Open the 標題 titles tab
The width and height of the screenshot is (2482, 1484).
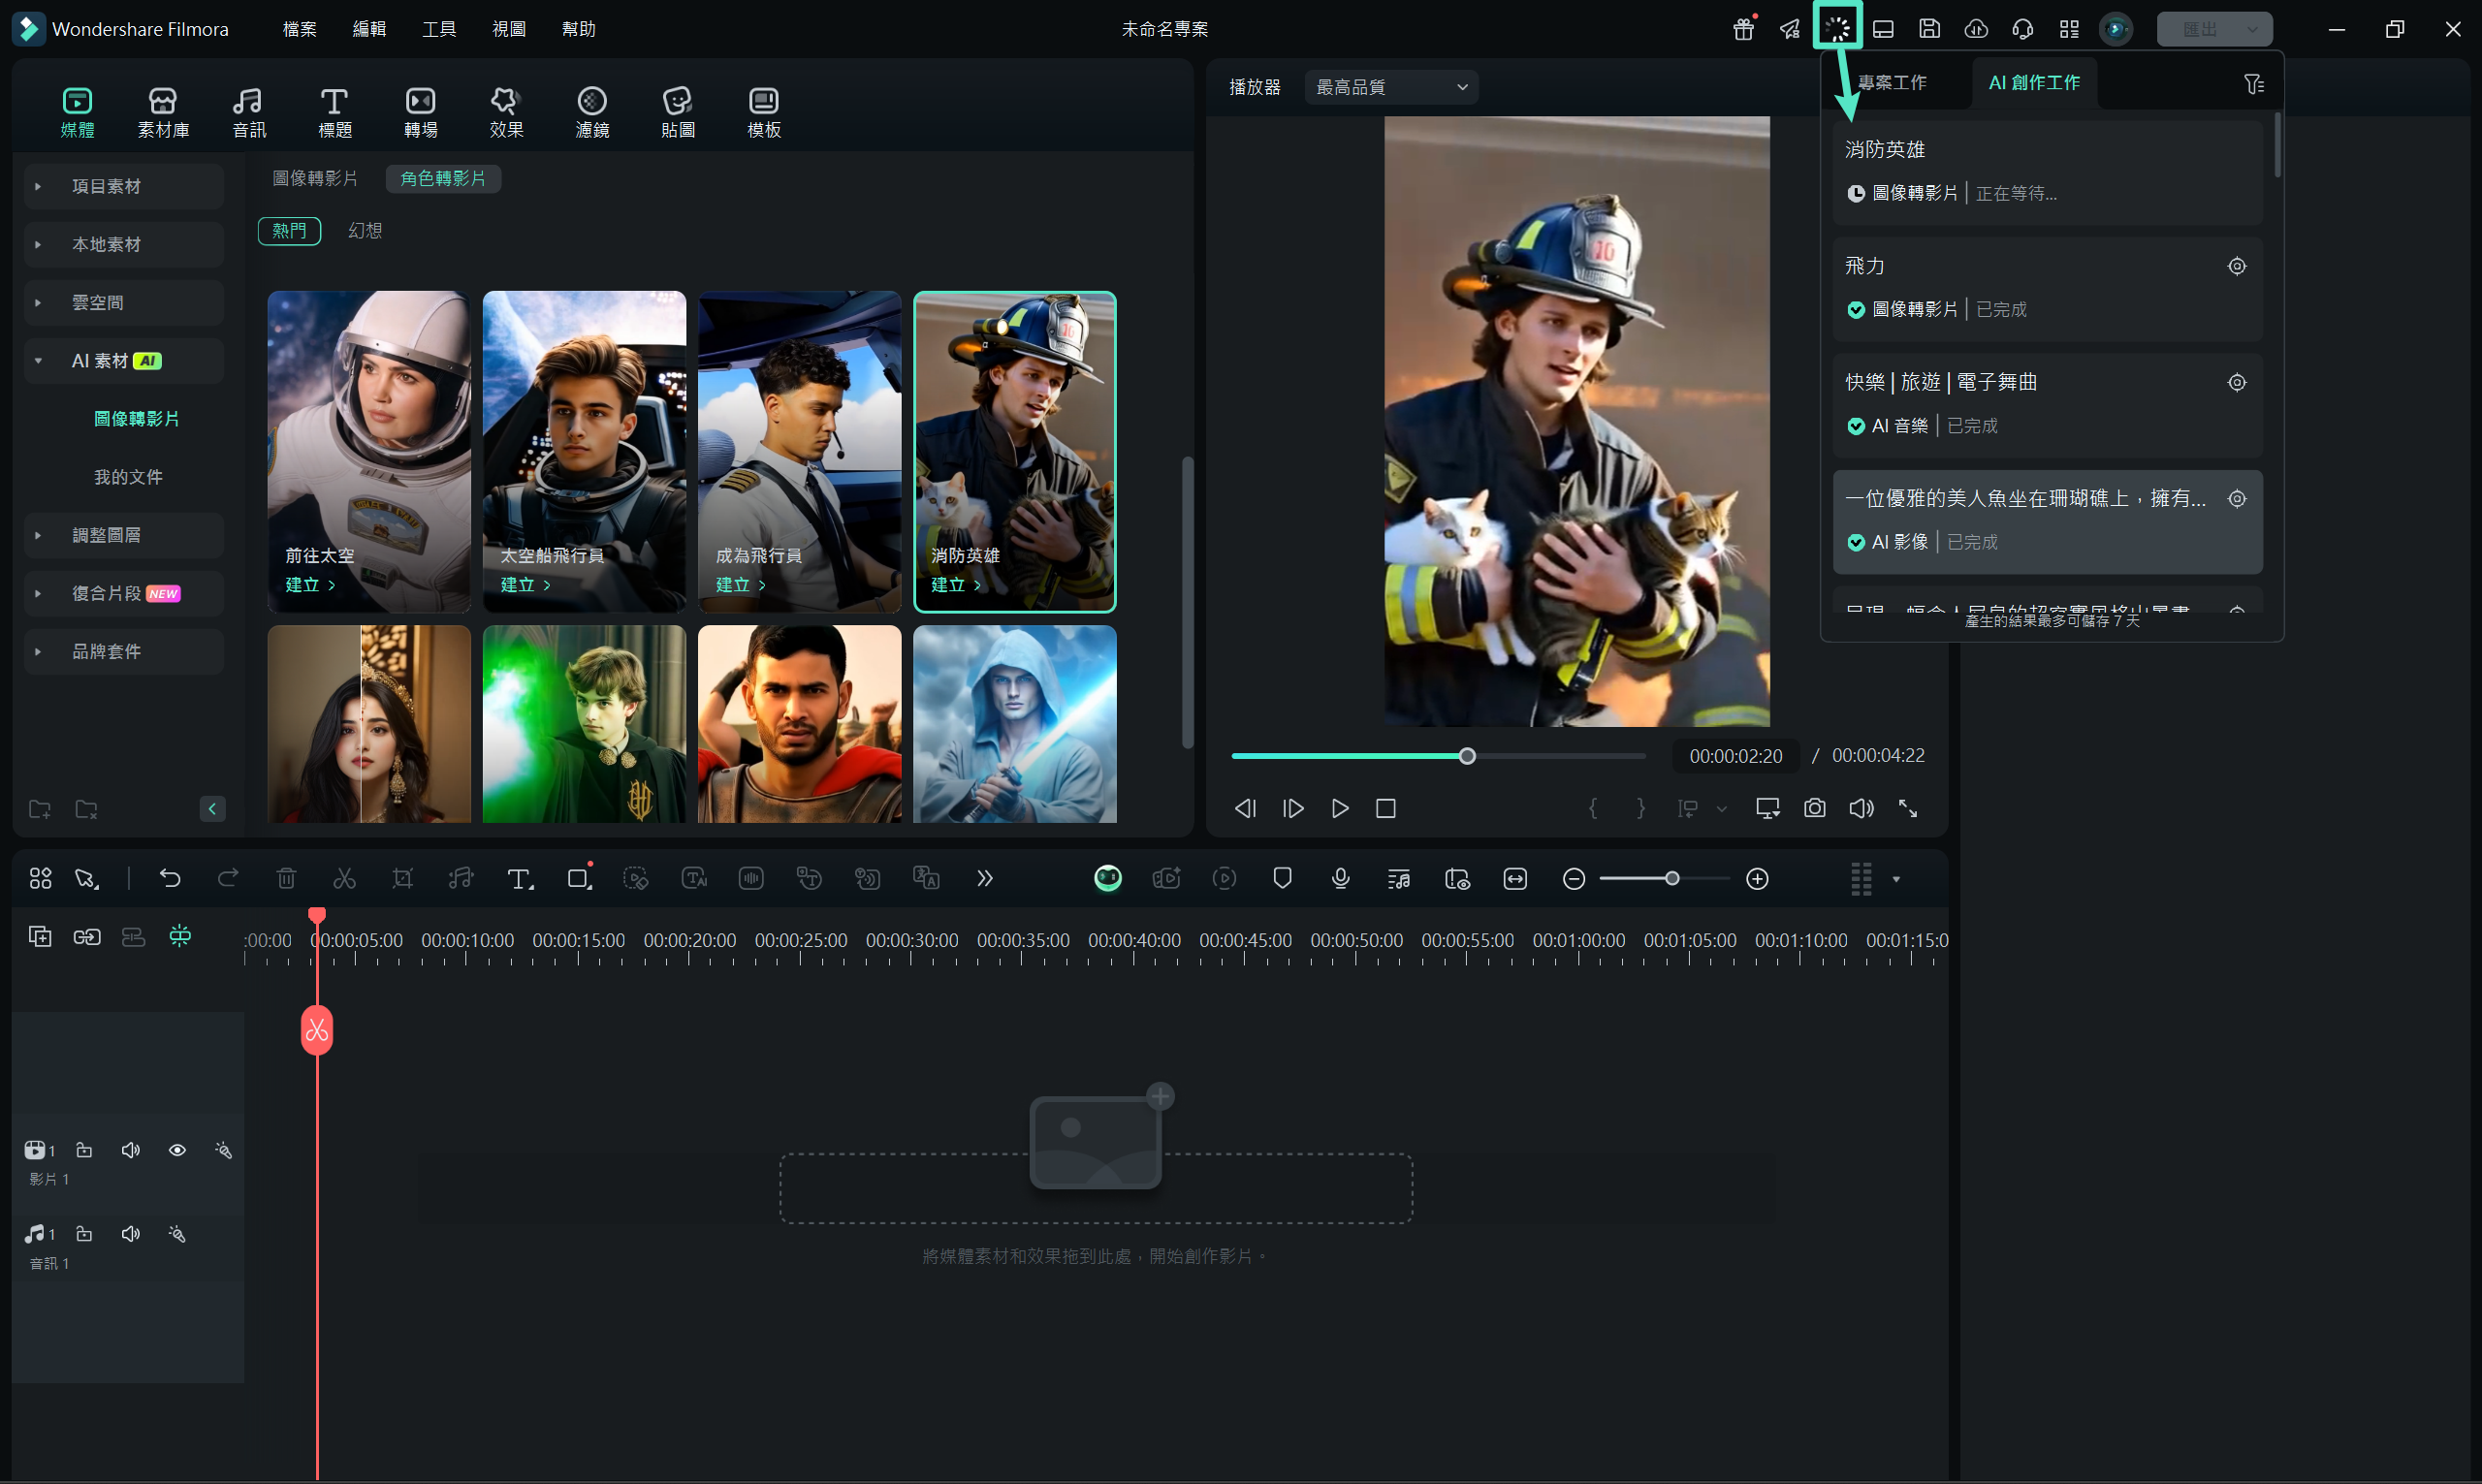point(334,112)
